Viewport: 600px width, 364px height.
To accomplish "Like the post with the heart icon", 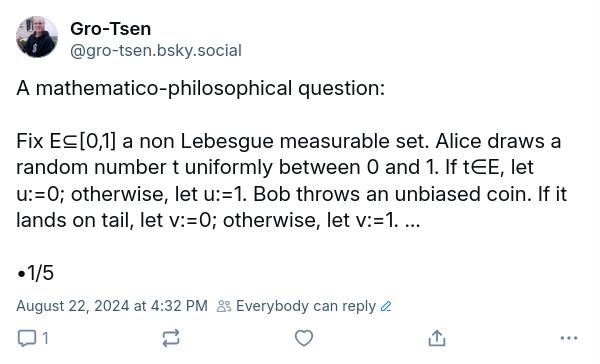I will (304, 338).
